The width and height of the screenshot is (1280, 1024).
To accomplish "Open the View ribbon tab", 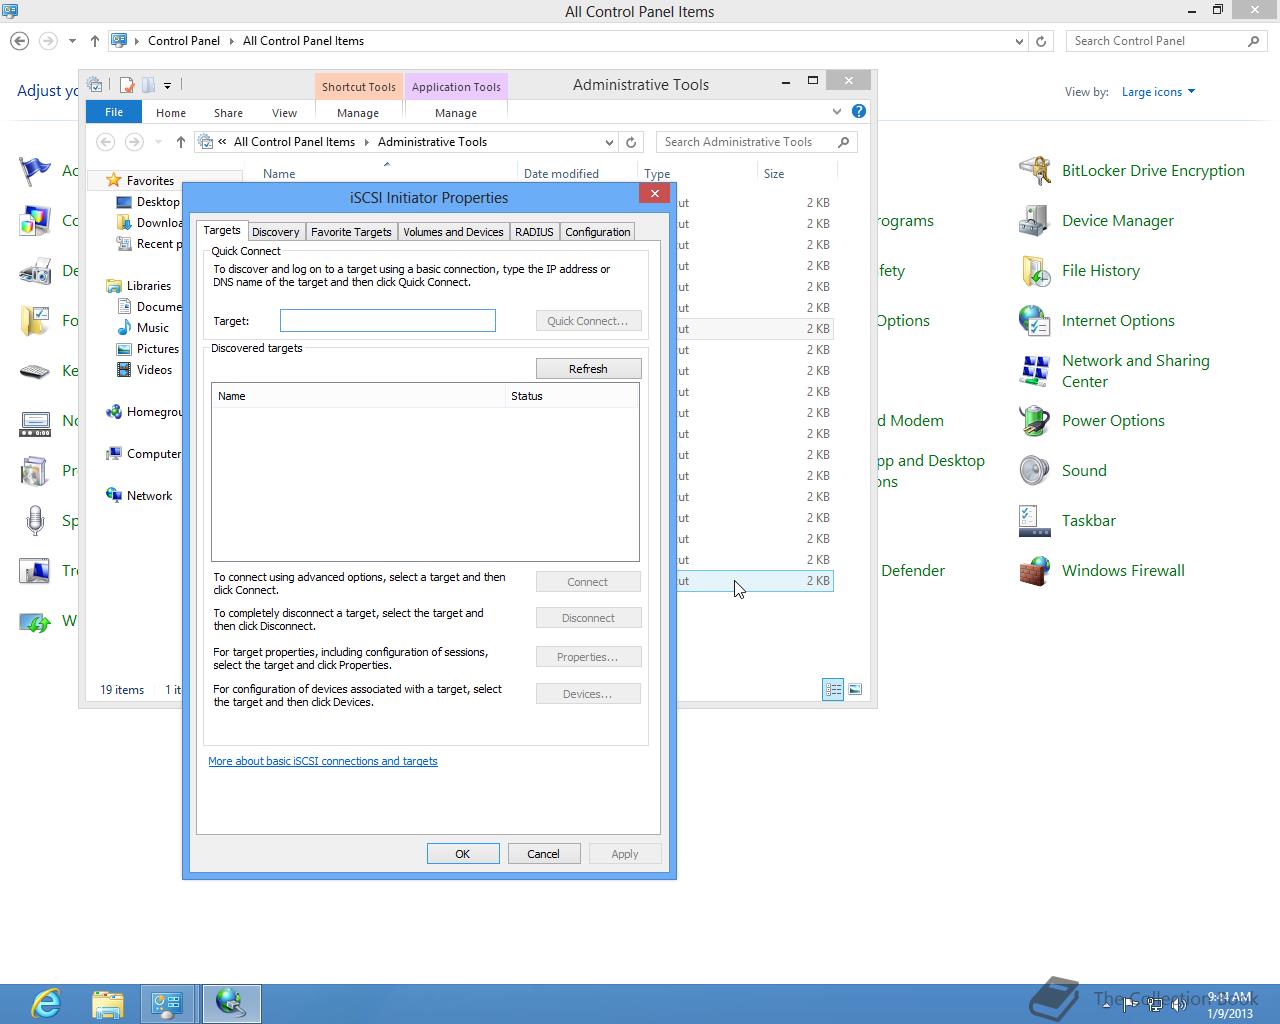I will pos(284,113).
